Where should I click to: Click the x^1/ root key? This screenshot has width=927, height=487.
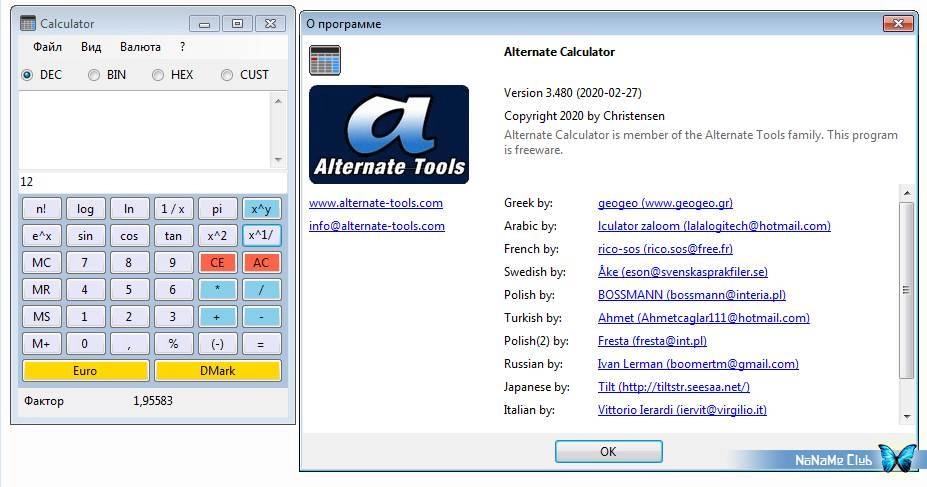[x=261, y=236]
